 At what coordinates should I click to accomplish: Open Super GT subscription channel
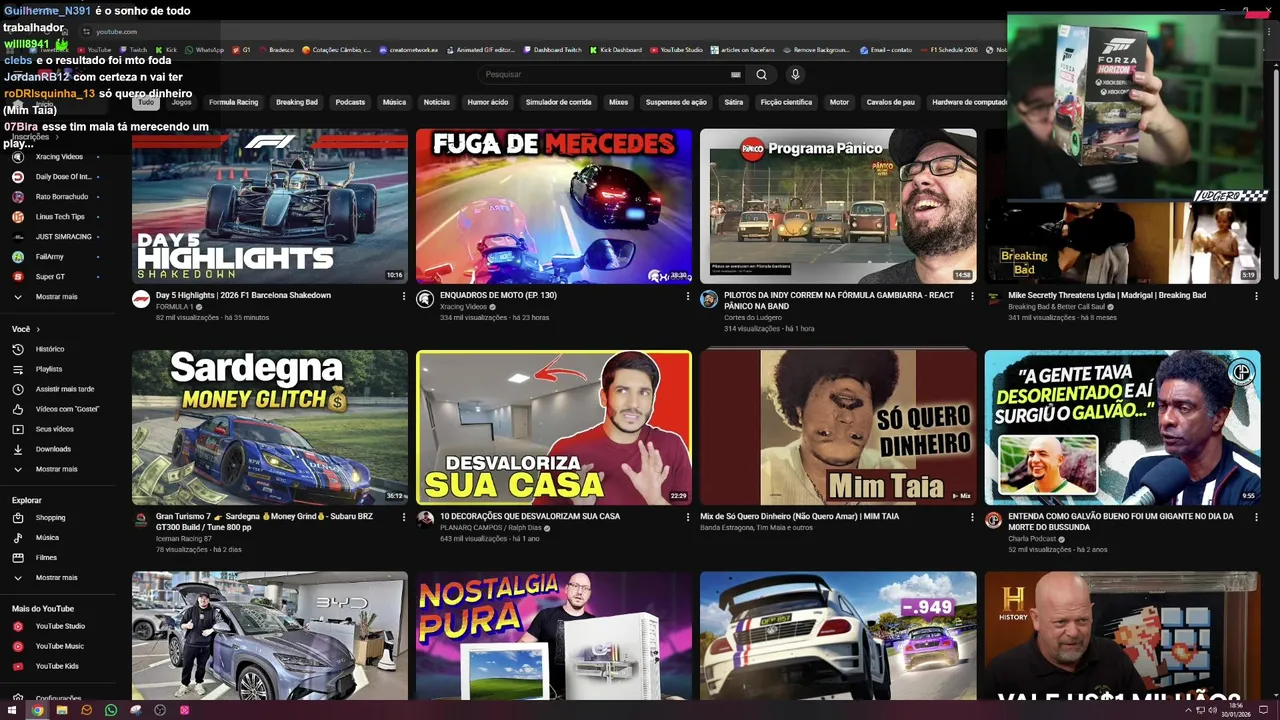click(x=50, y=277)
